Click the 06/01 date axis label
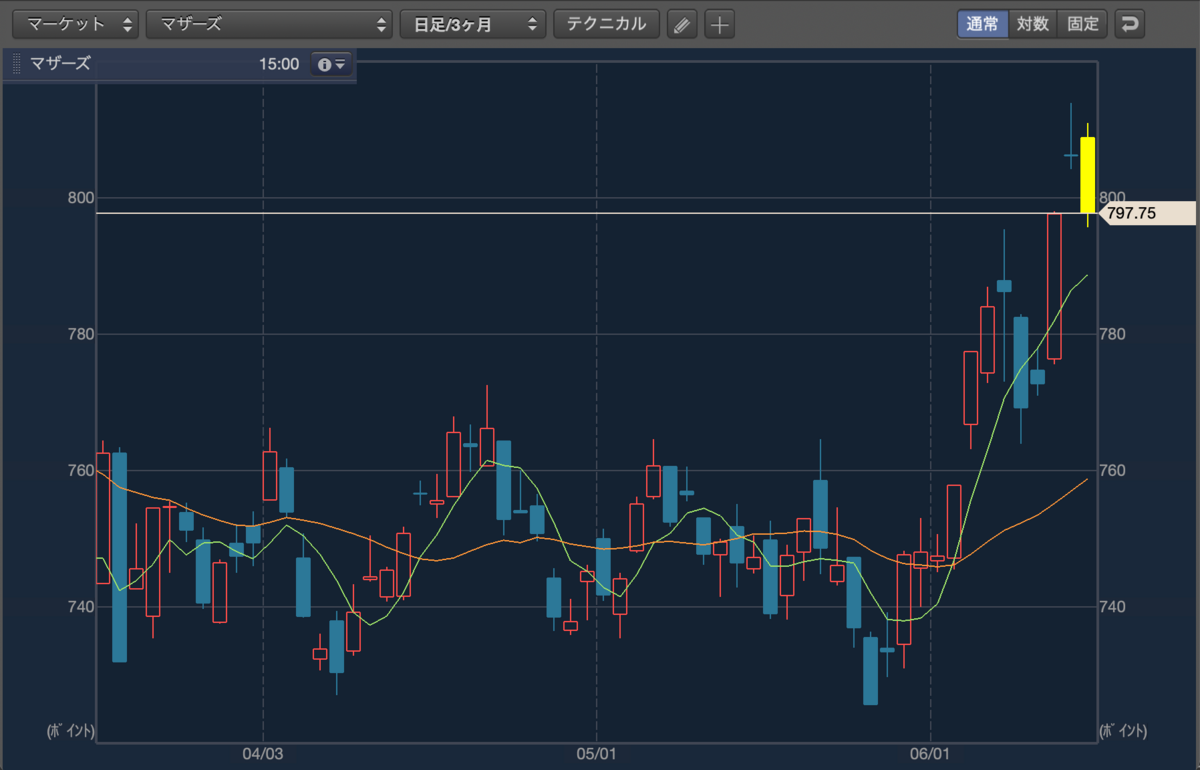 [x=930, y=753]
